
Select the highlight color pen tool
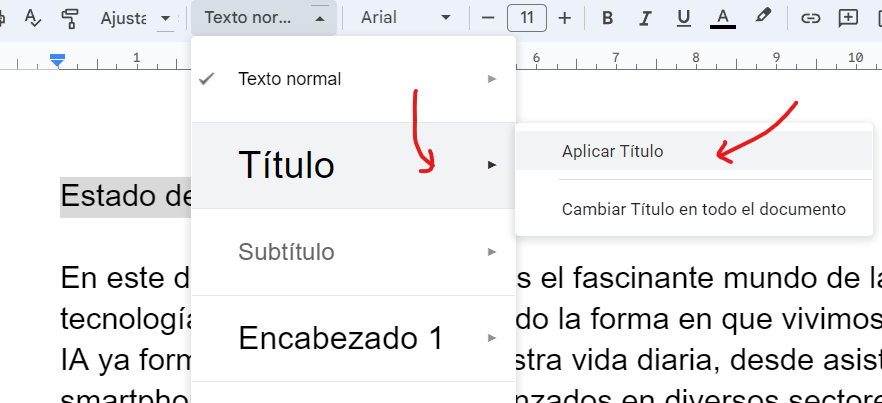pyautogui.click(x=762, y=17)
